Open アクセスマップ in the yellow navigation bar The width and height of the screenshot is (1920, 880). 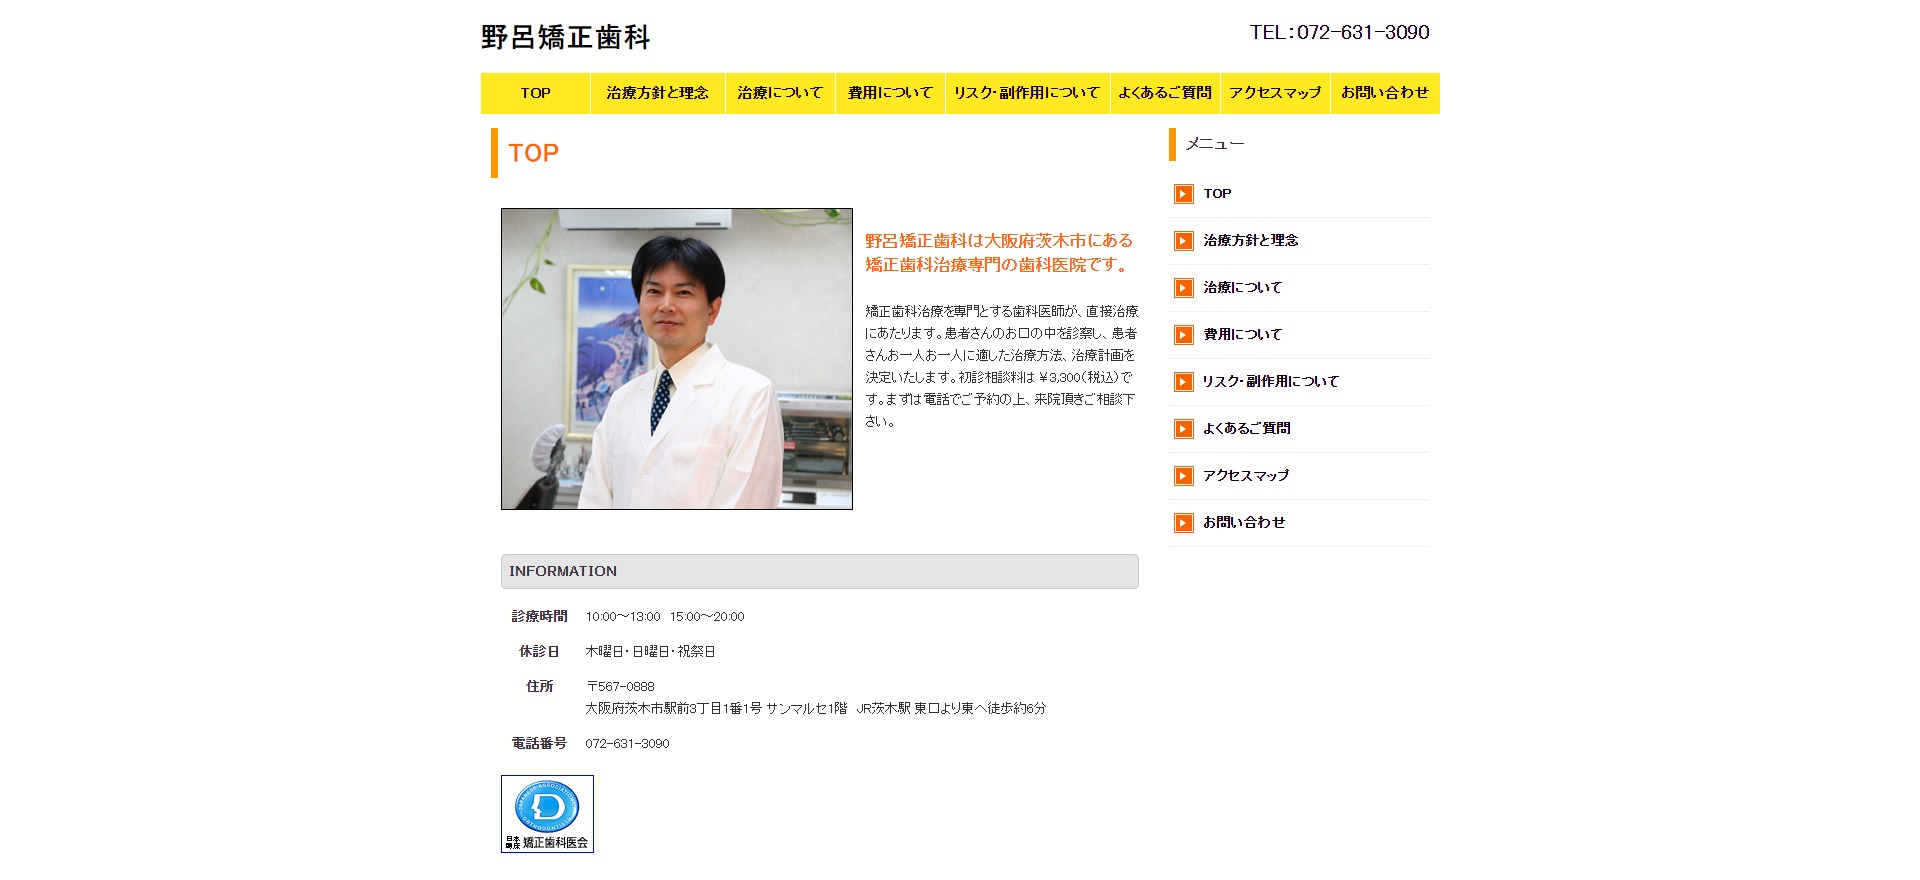[1275, 93]
